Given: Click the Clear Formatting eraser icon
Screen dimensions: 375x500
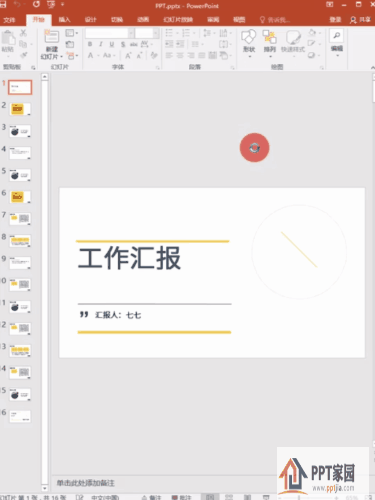Looking at the screenshot, I should pos(154,55).
